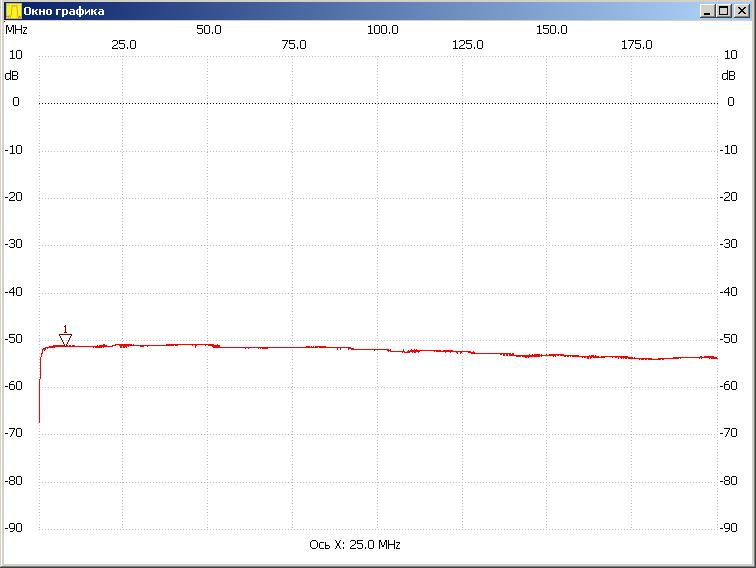The width and height of the screenshot is (756, 568).
Task: Click the right dB unit label
Action: [x=729, y=76]
